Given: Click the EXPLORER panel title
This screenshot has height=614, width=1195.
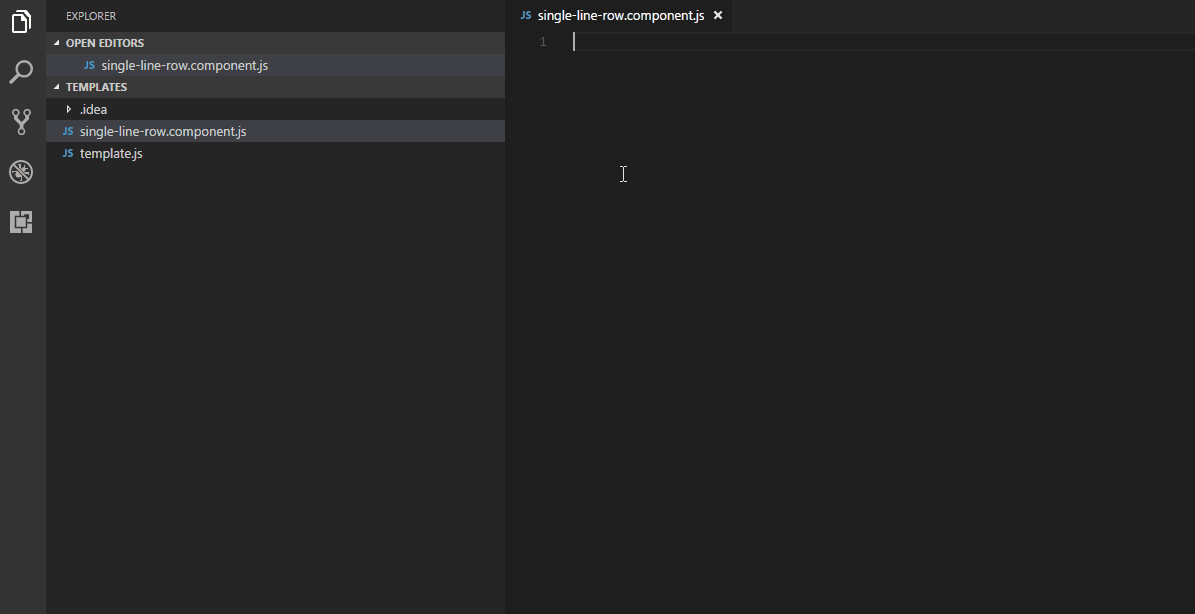Looking at the screenshot, I should click(91, 16).
